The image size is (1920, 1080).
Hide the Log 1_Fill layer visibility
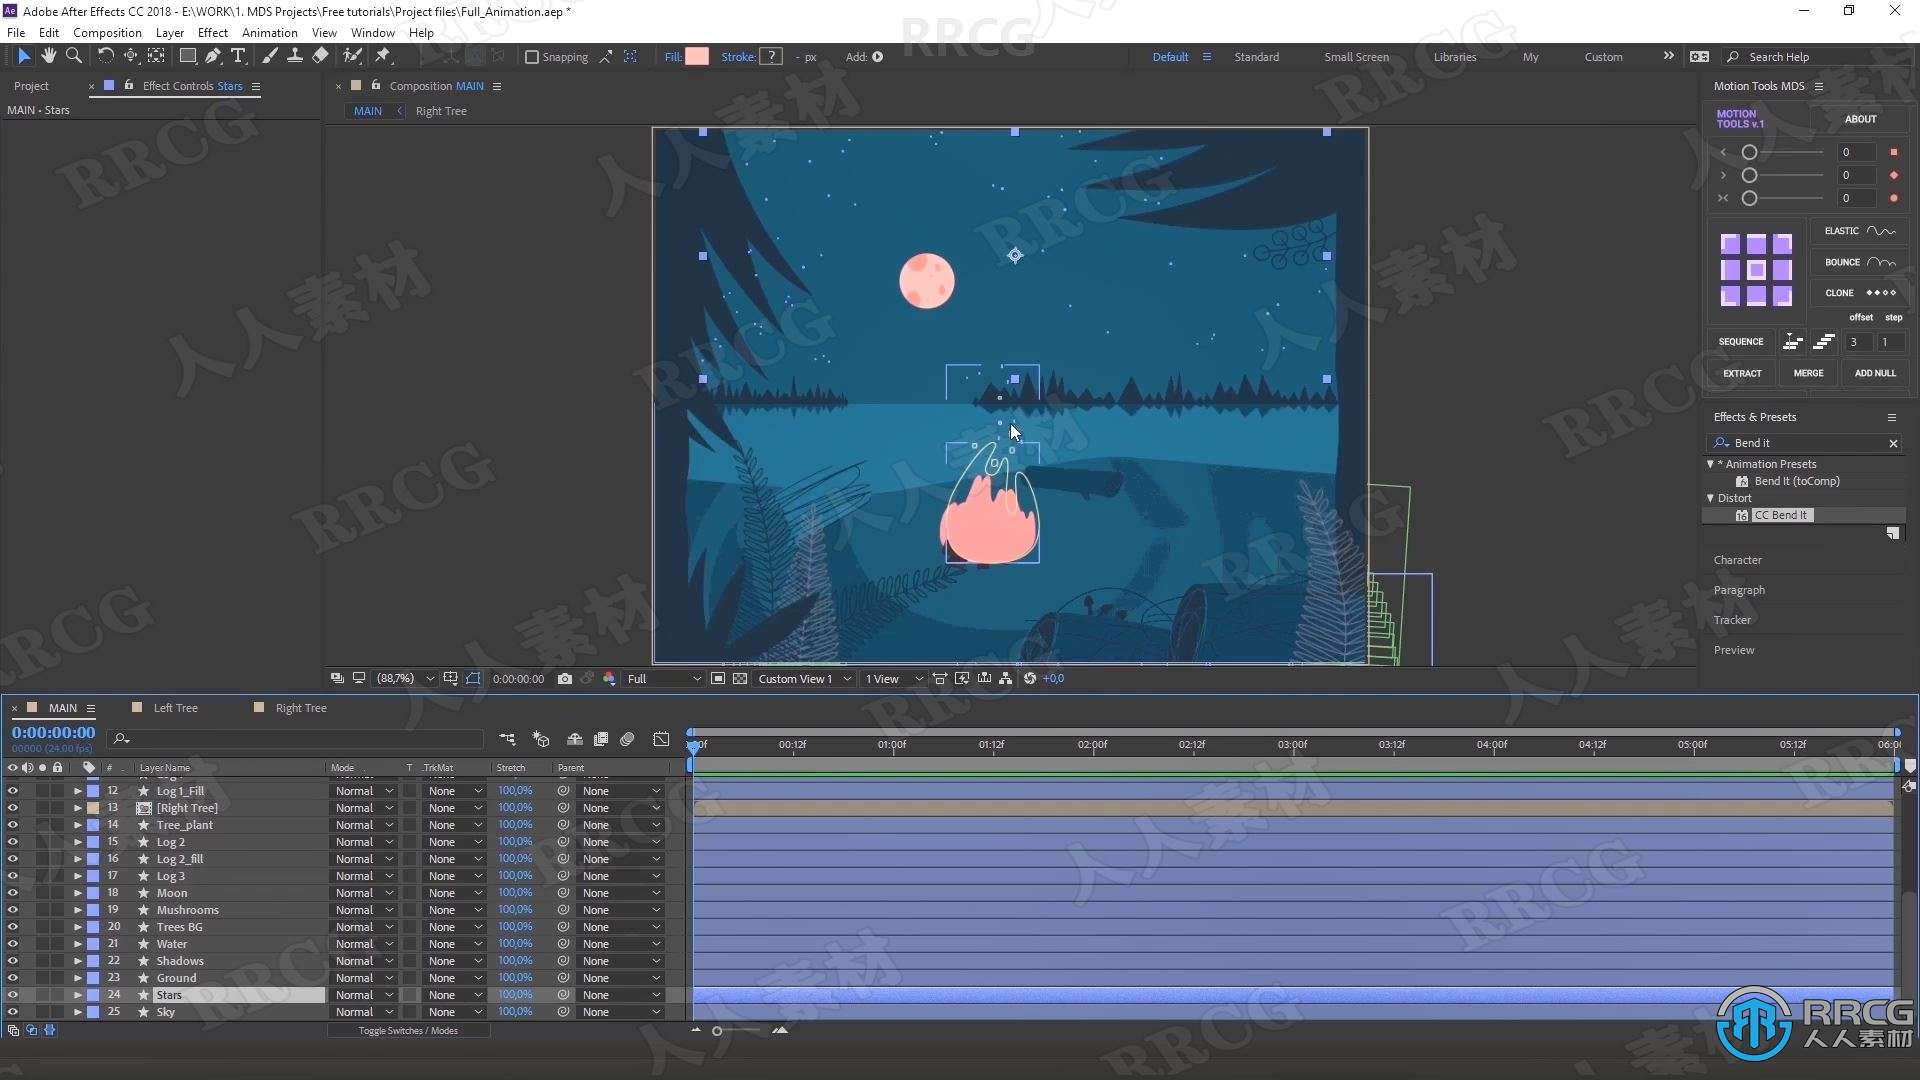12,791
